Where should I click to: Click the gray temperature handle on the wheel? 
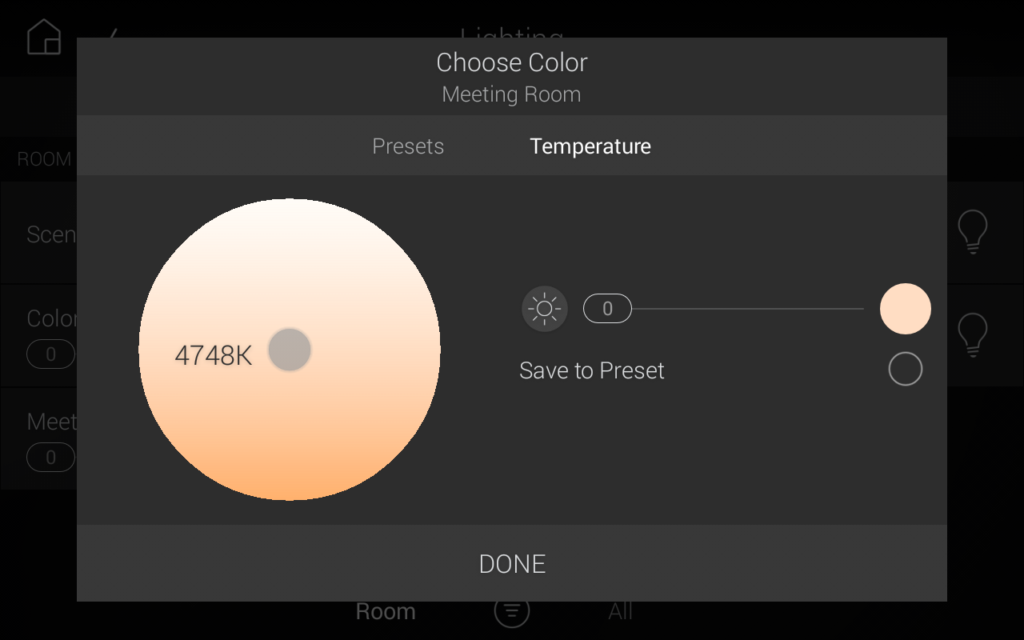pyautogui.click(x=290, y=350)
